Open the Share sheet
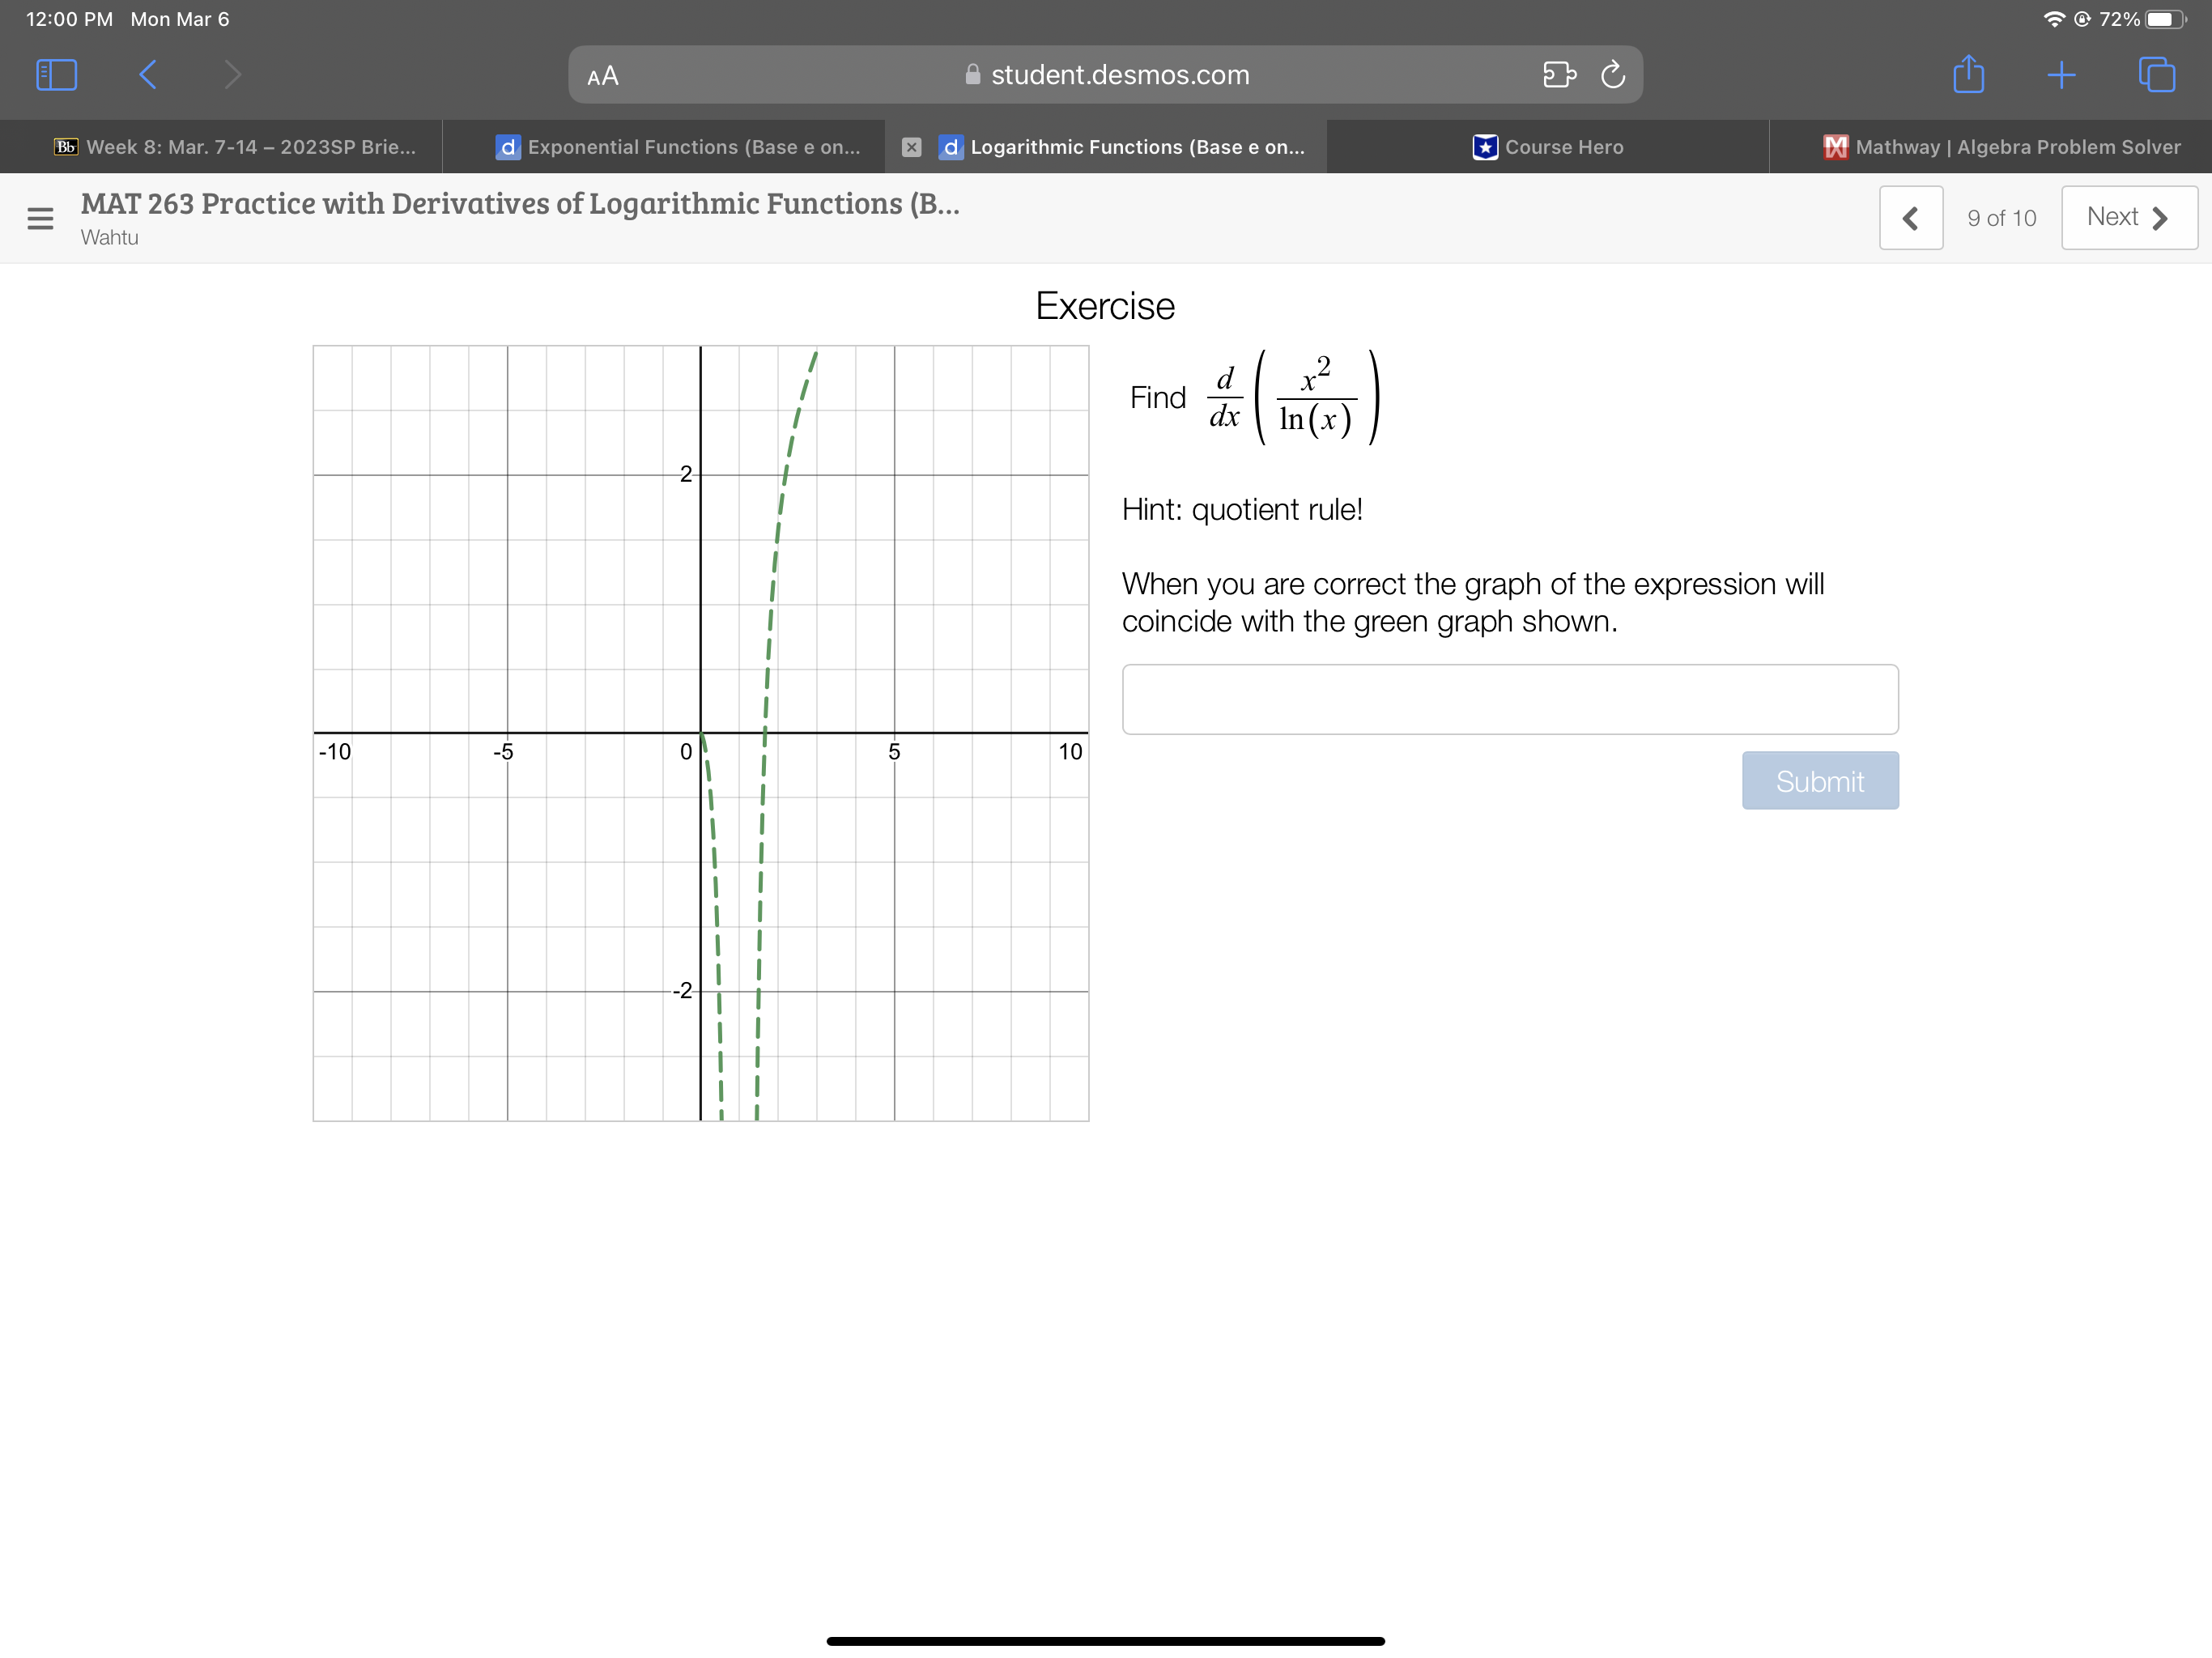Image resolution: width=2212 pixels, height=1658 pixels. [x=1968, y=74]
